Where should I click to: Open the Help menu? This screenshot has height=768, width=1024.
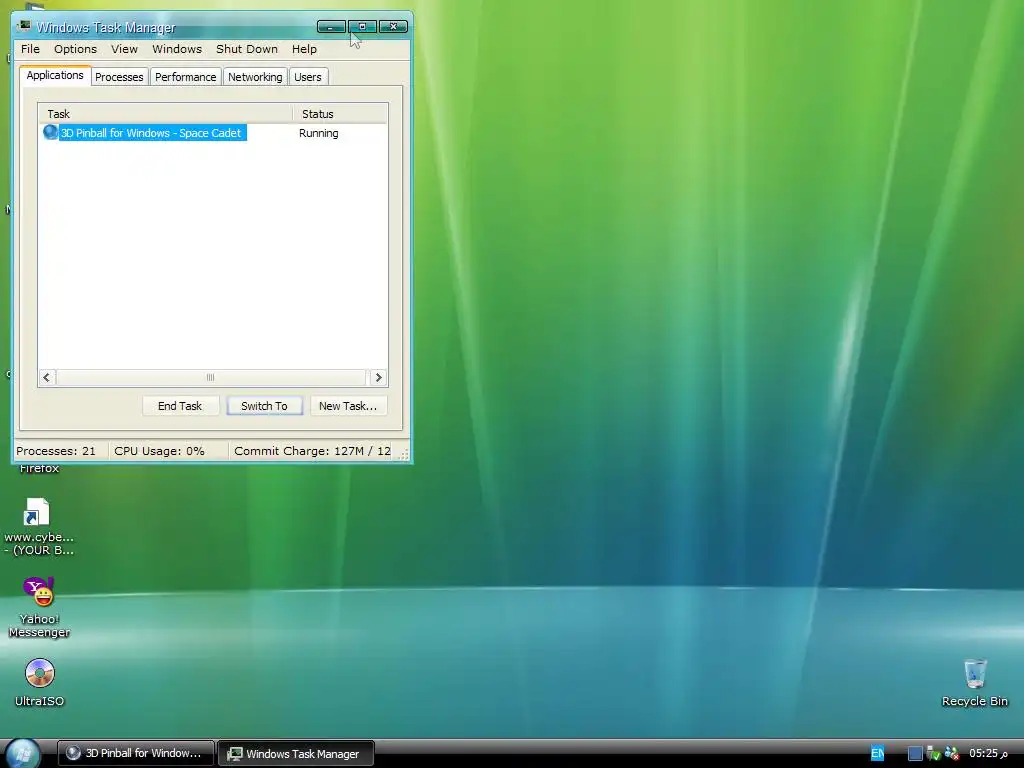[304, 49]
